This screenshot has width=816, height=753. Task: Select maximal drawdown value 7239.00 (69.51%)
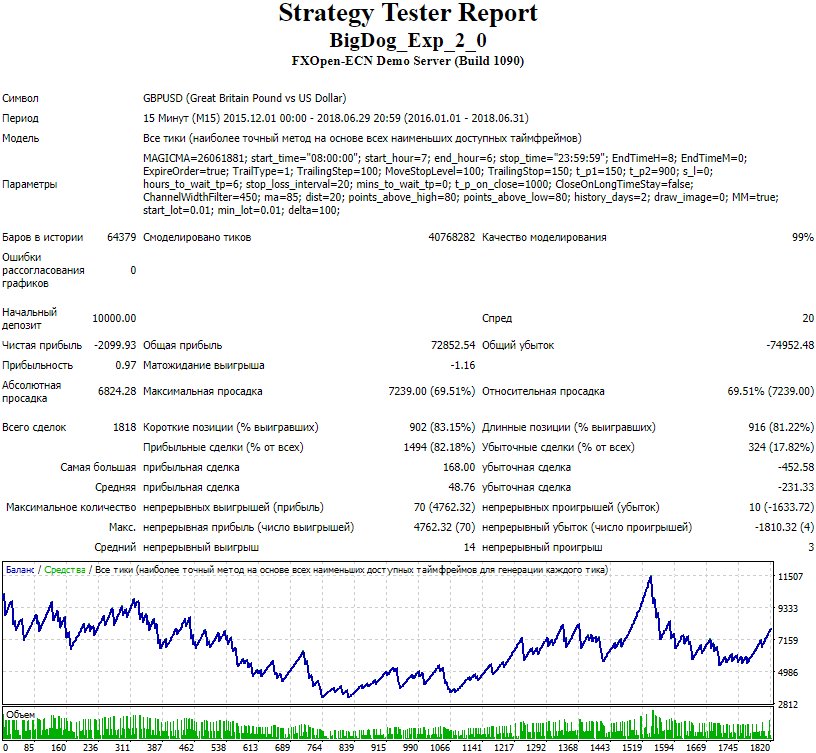click(x=432, y=391)
